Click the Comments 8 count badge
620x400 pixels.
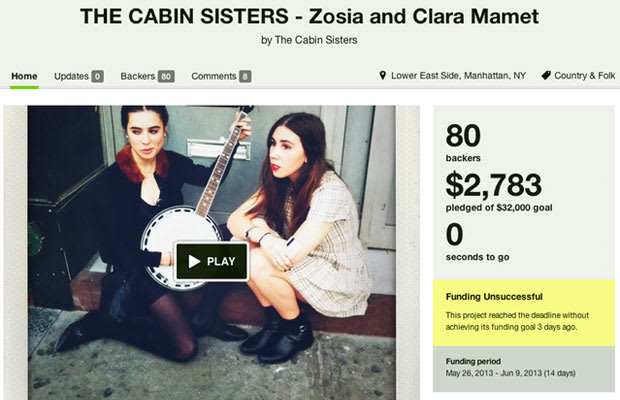coord(245,76)
